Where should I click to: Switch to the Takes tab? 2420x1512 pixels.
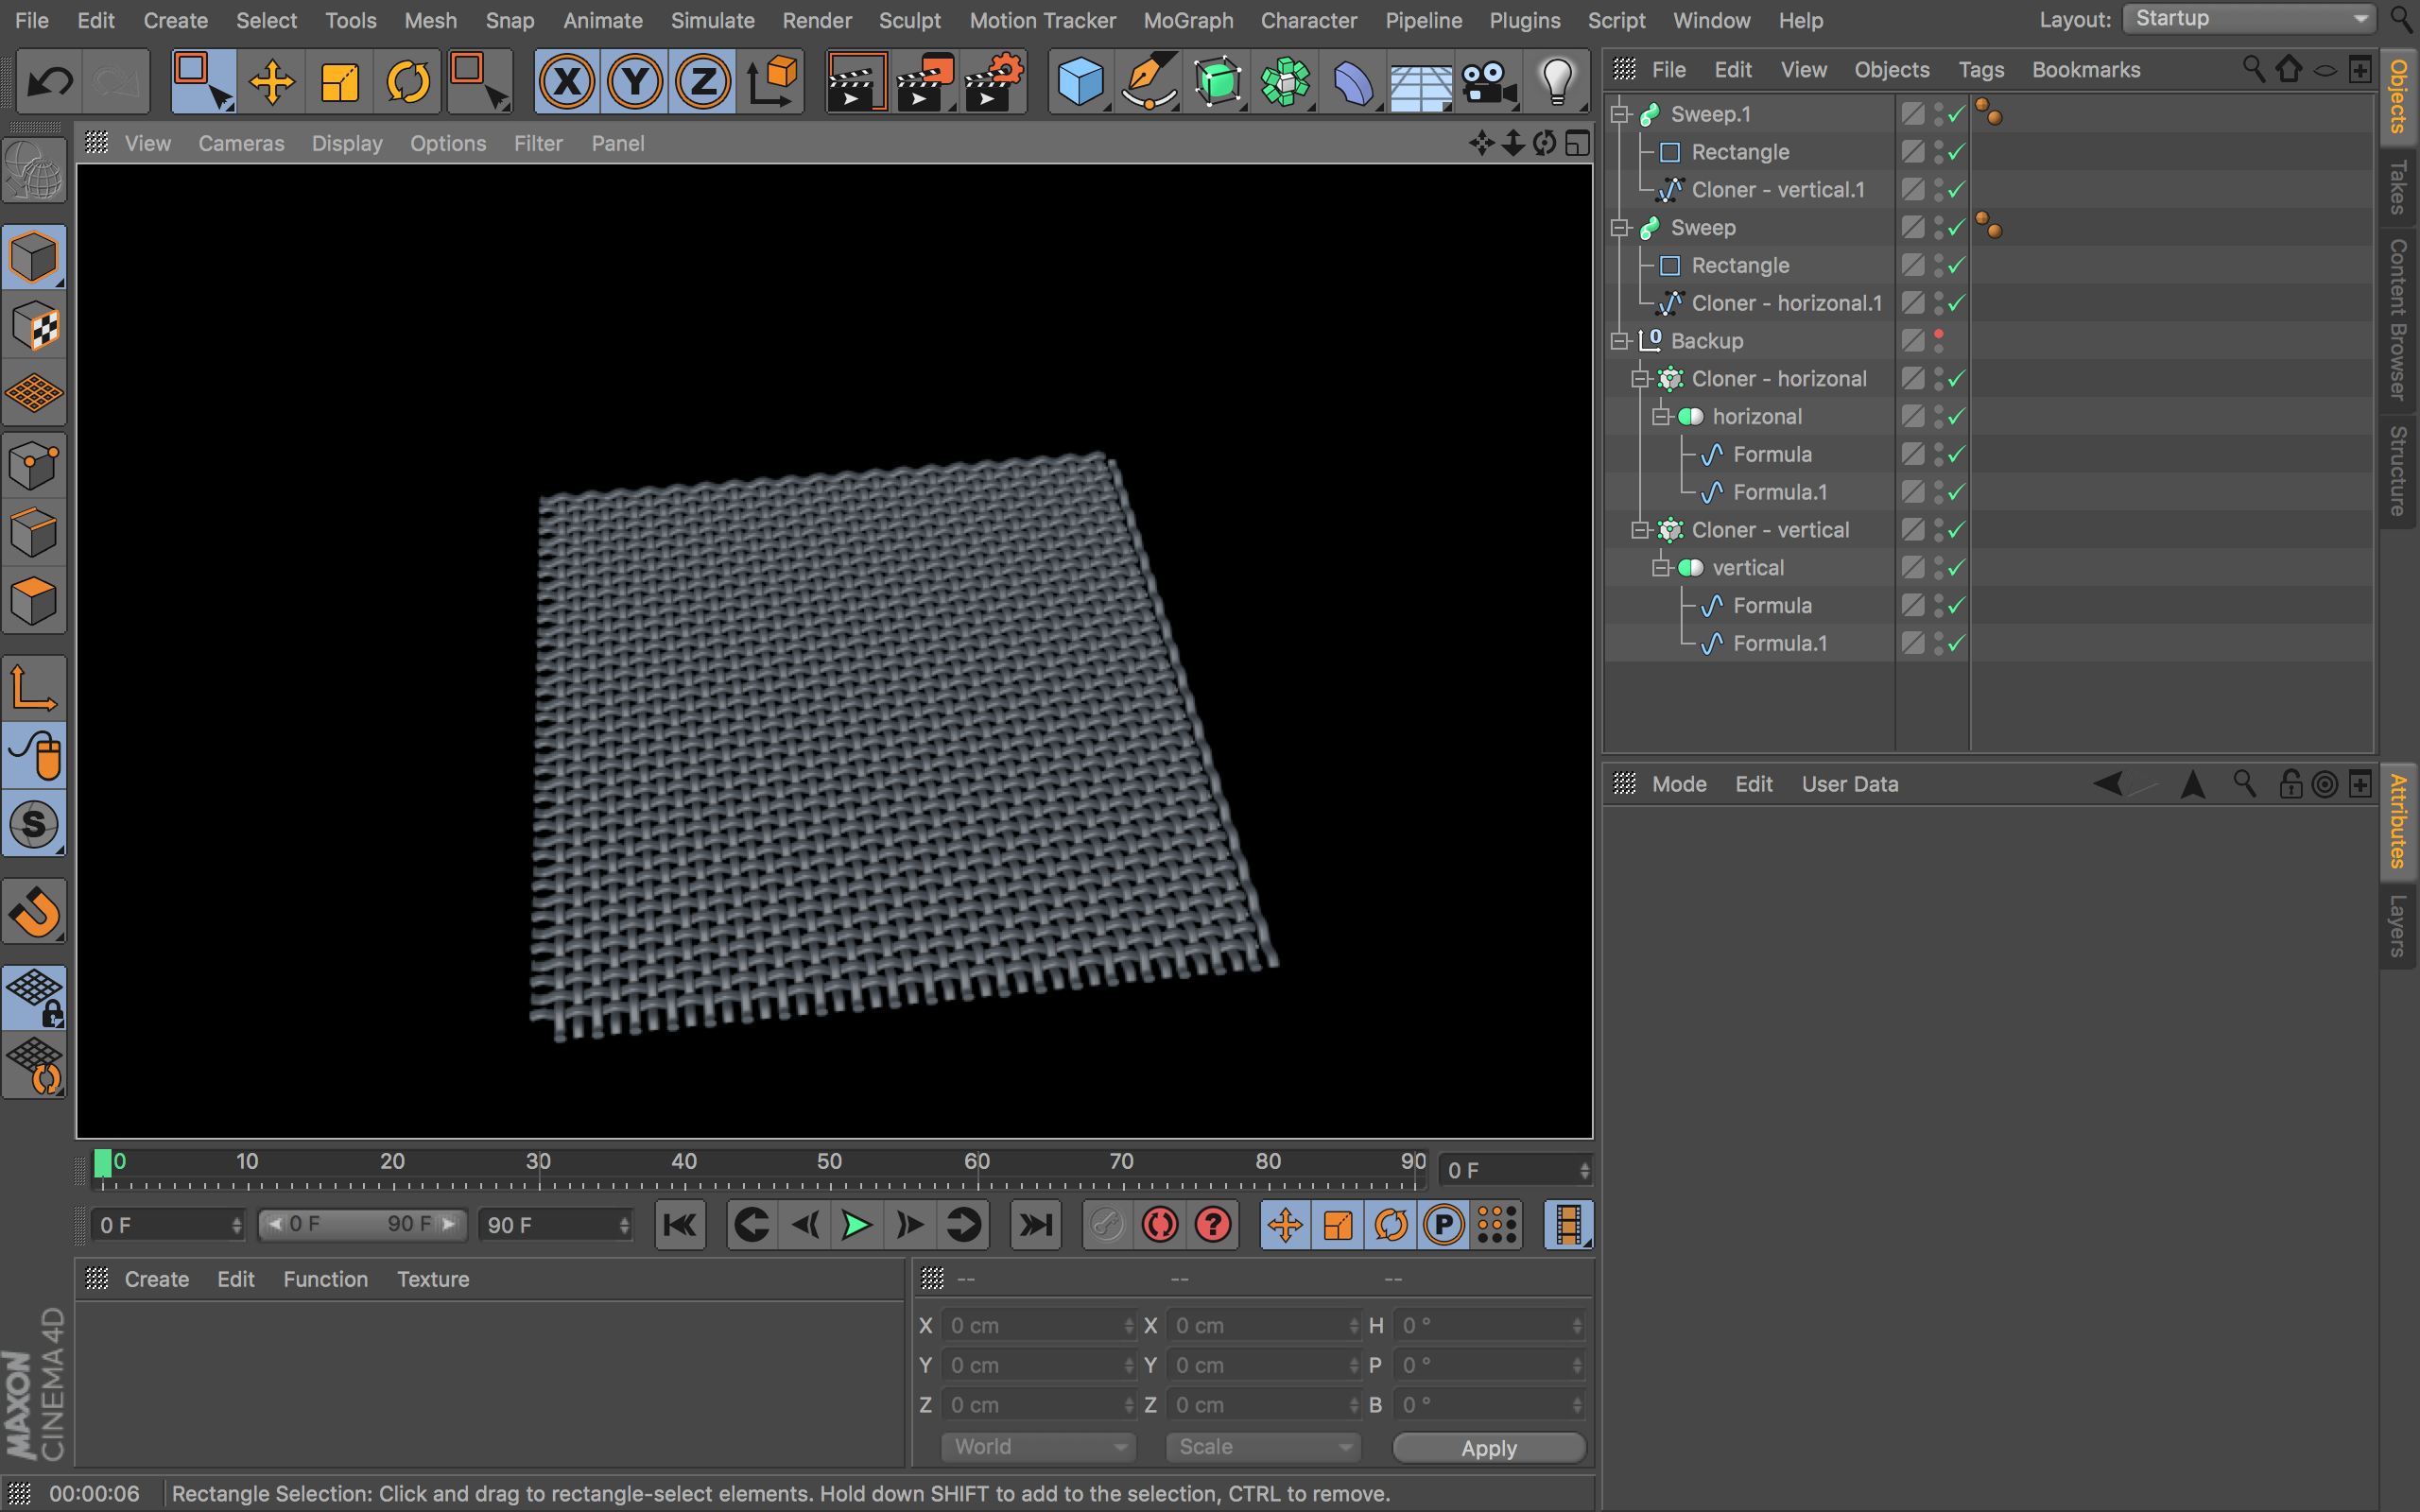coord(2399,187)
